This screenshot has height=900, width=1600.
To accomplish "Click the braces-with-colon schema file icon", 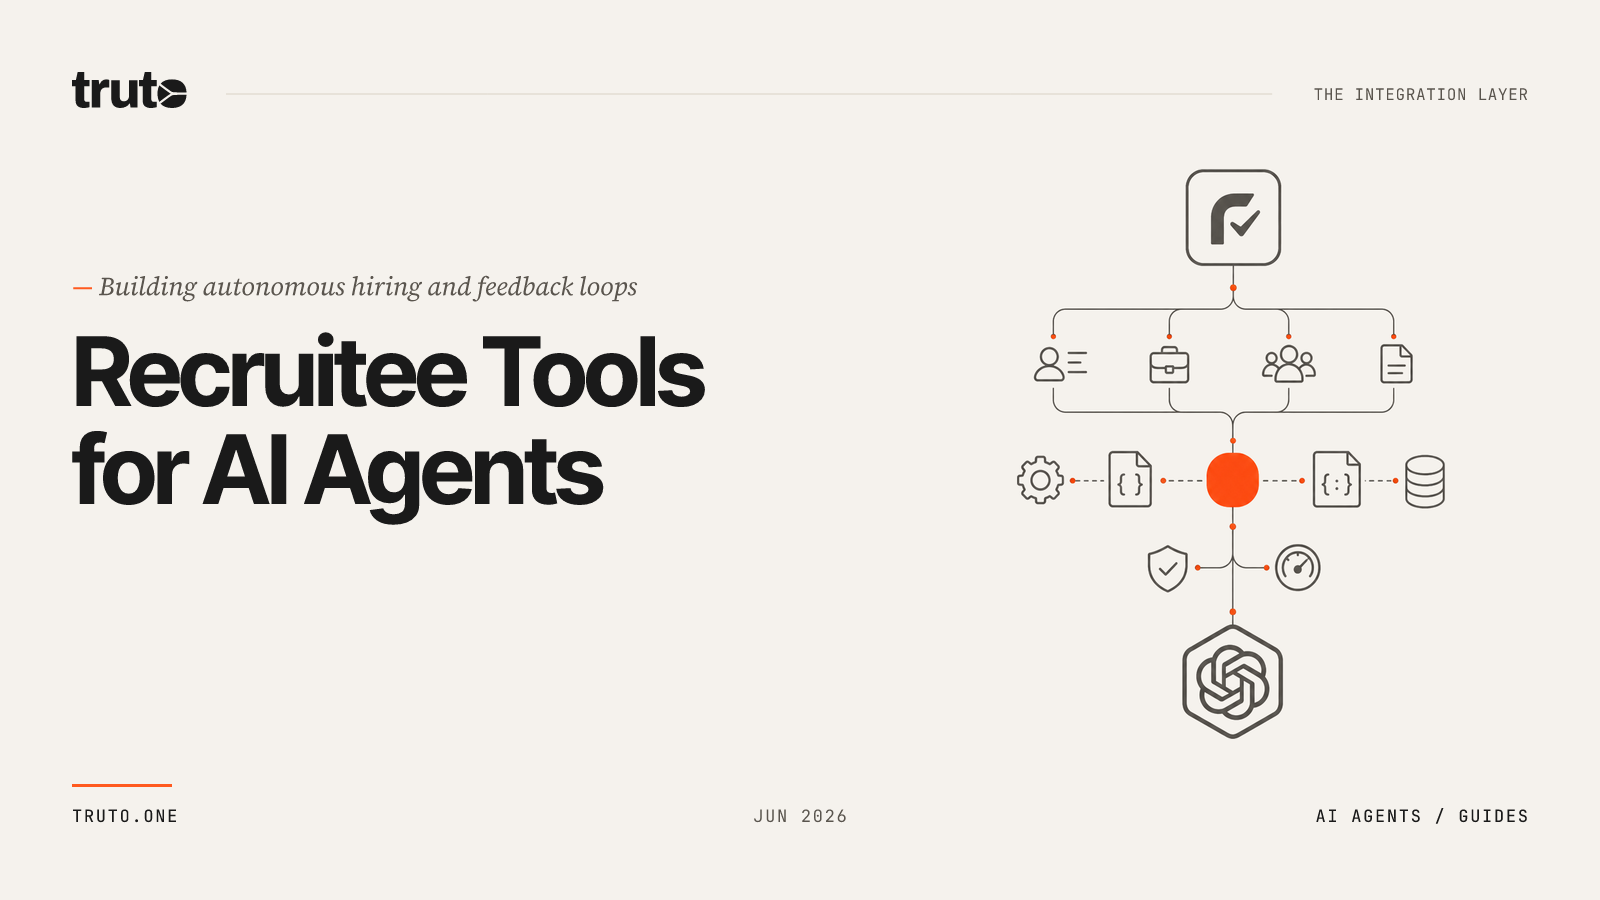I will (x=1336, y=480).
